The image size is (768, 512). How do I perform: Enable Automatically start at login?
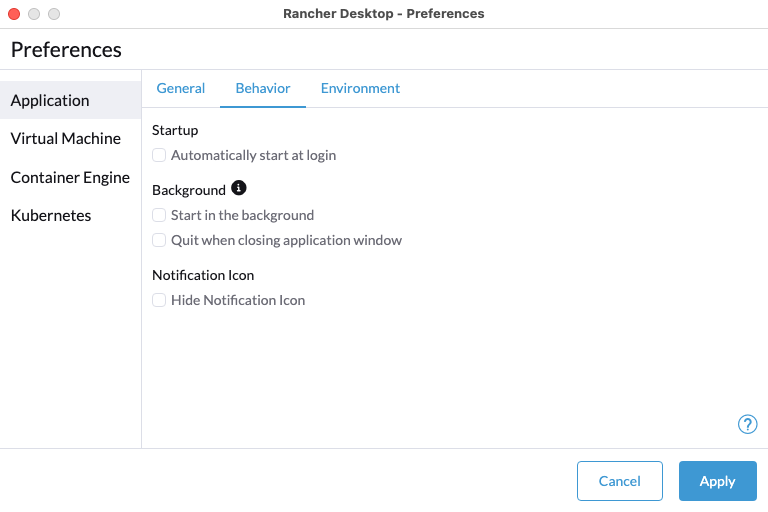159,155
